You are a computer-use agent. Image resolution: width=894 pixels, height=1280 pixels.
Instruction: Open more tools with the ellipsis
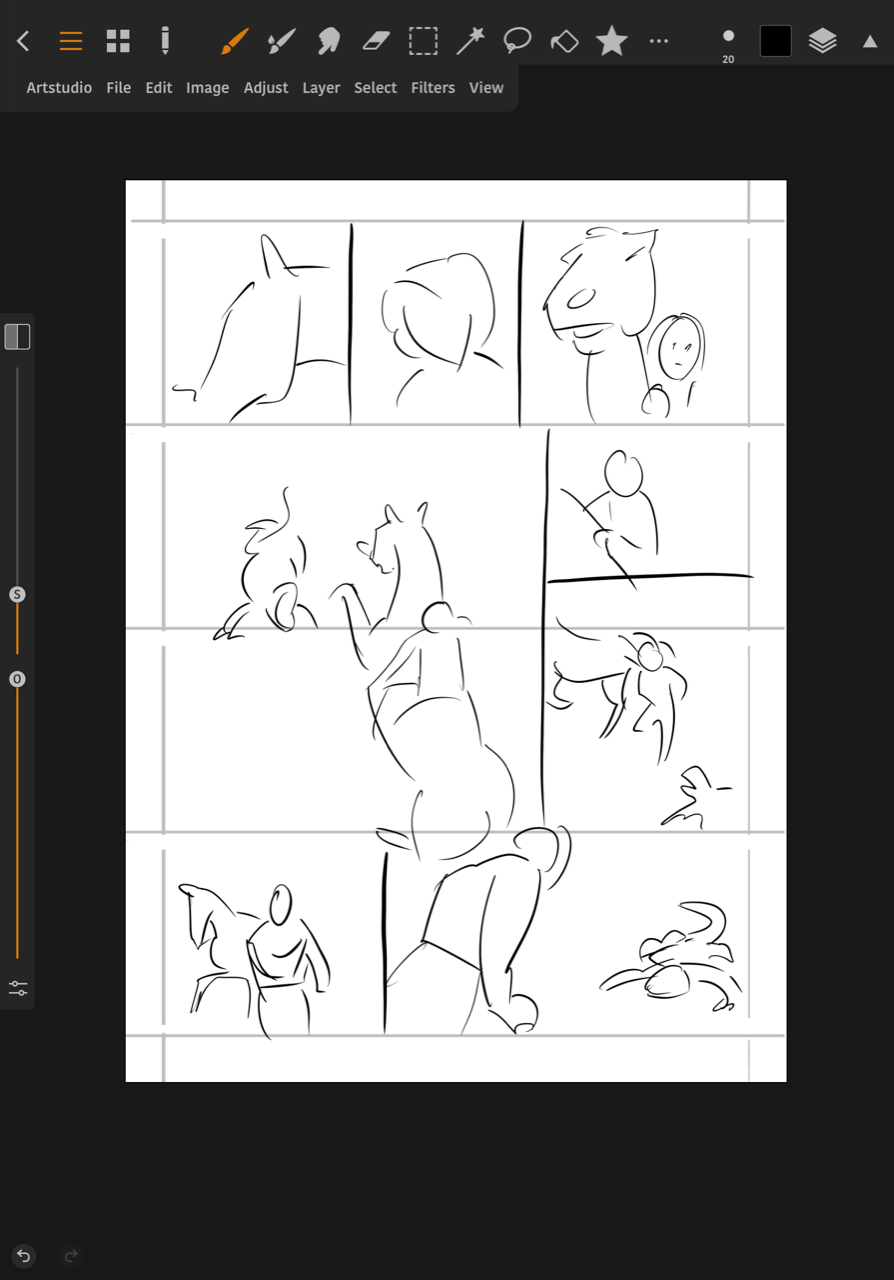click(x=658, y=41)
